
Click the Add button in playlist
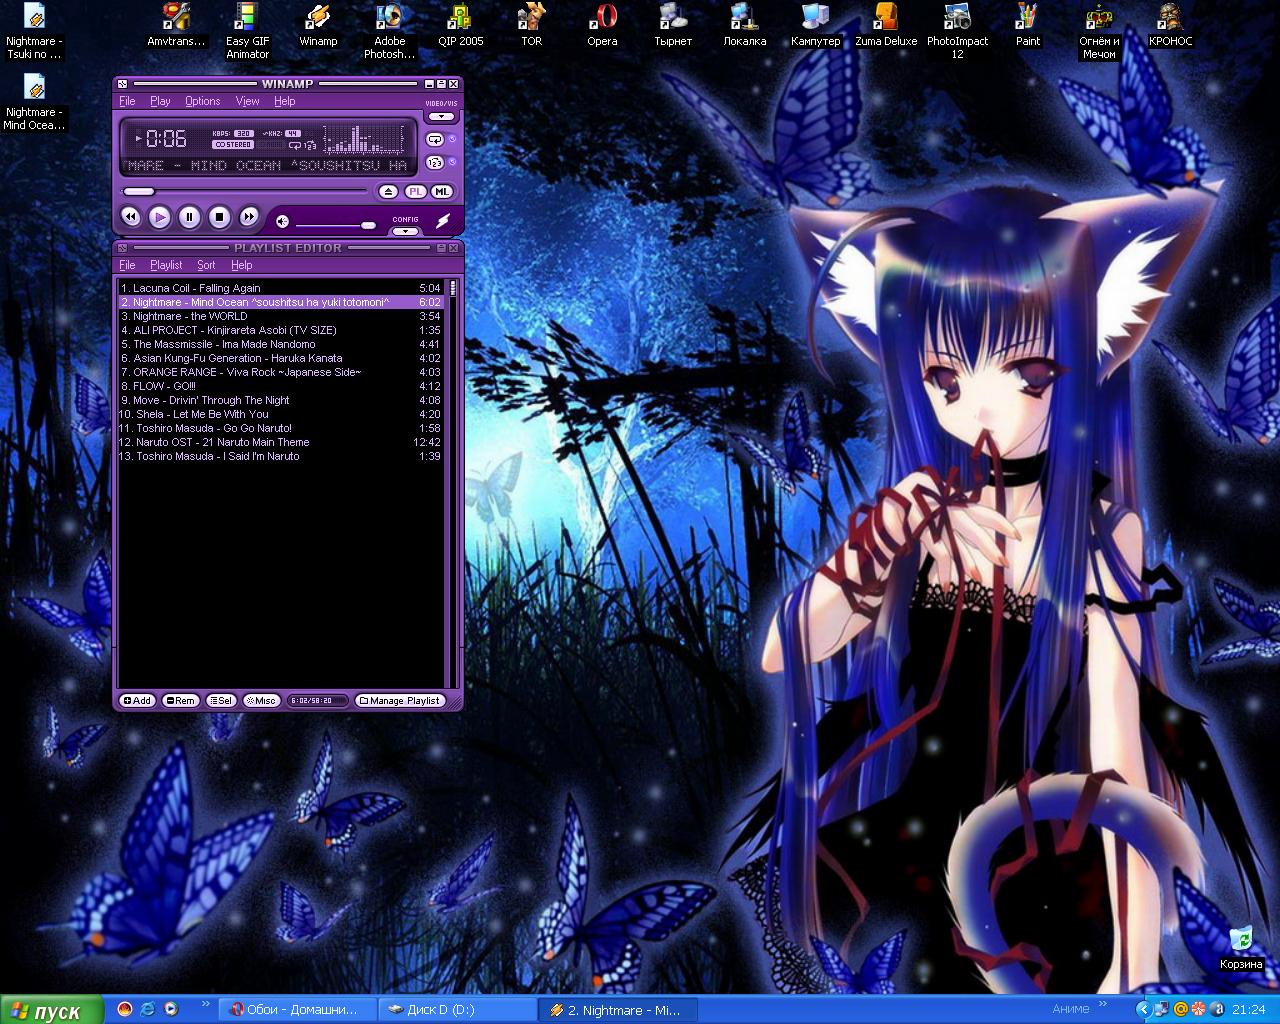137,701
